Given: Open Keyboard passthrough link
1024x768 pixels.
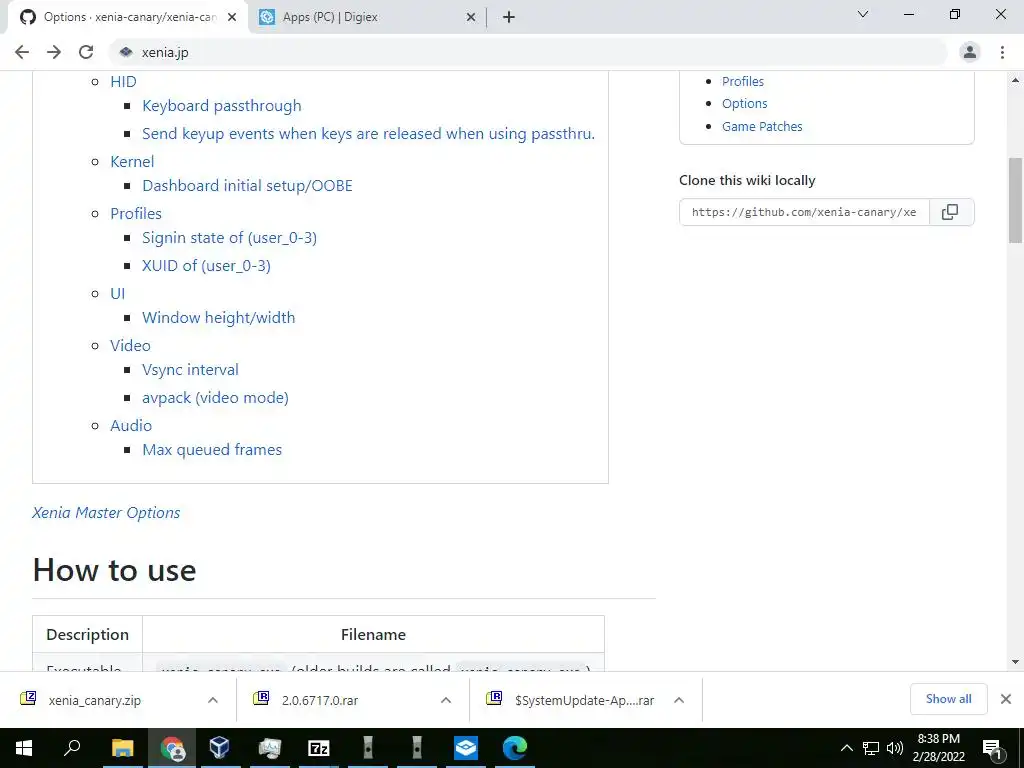Looking at the screenshot, I should pyautogui.click(x=221, y=106).
